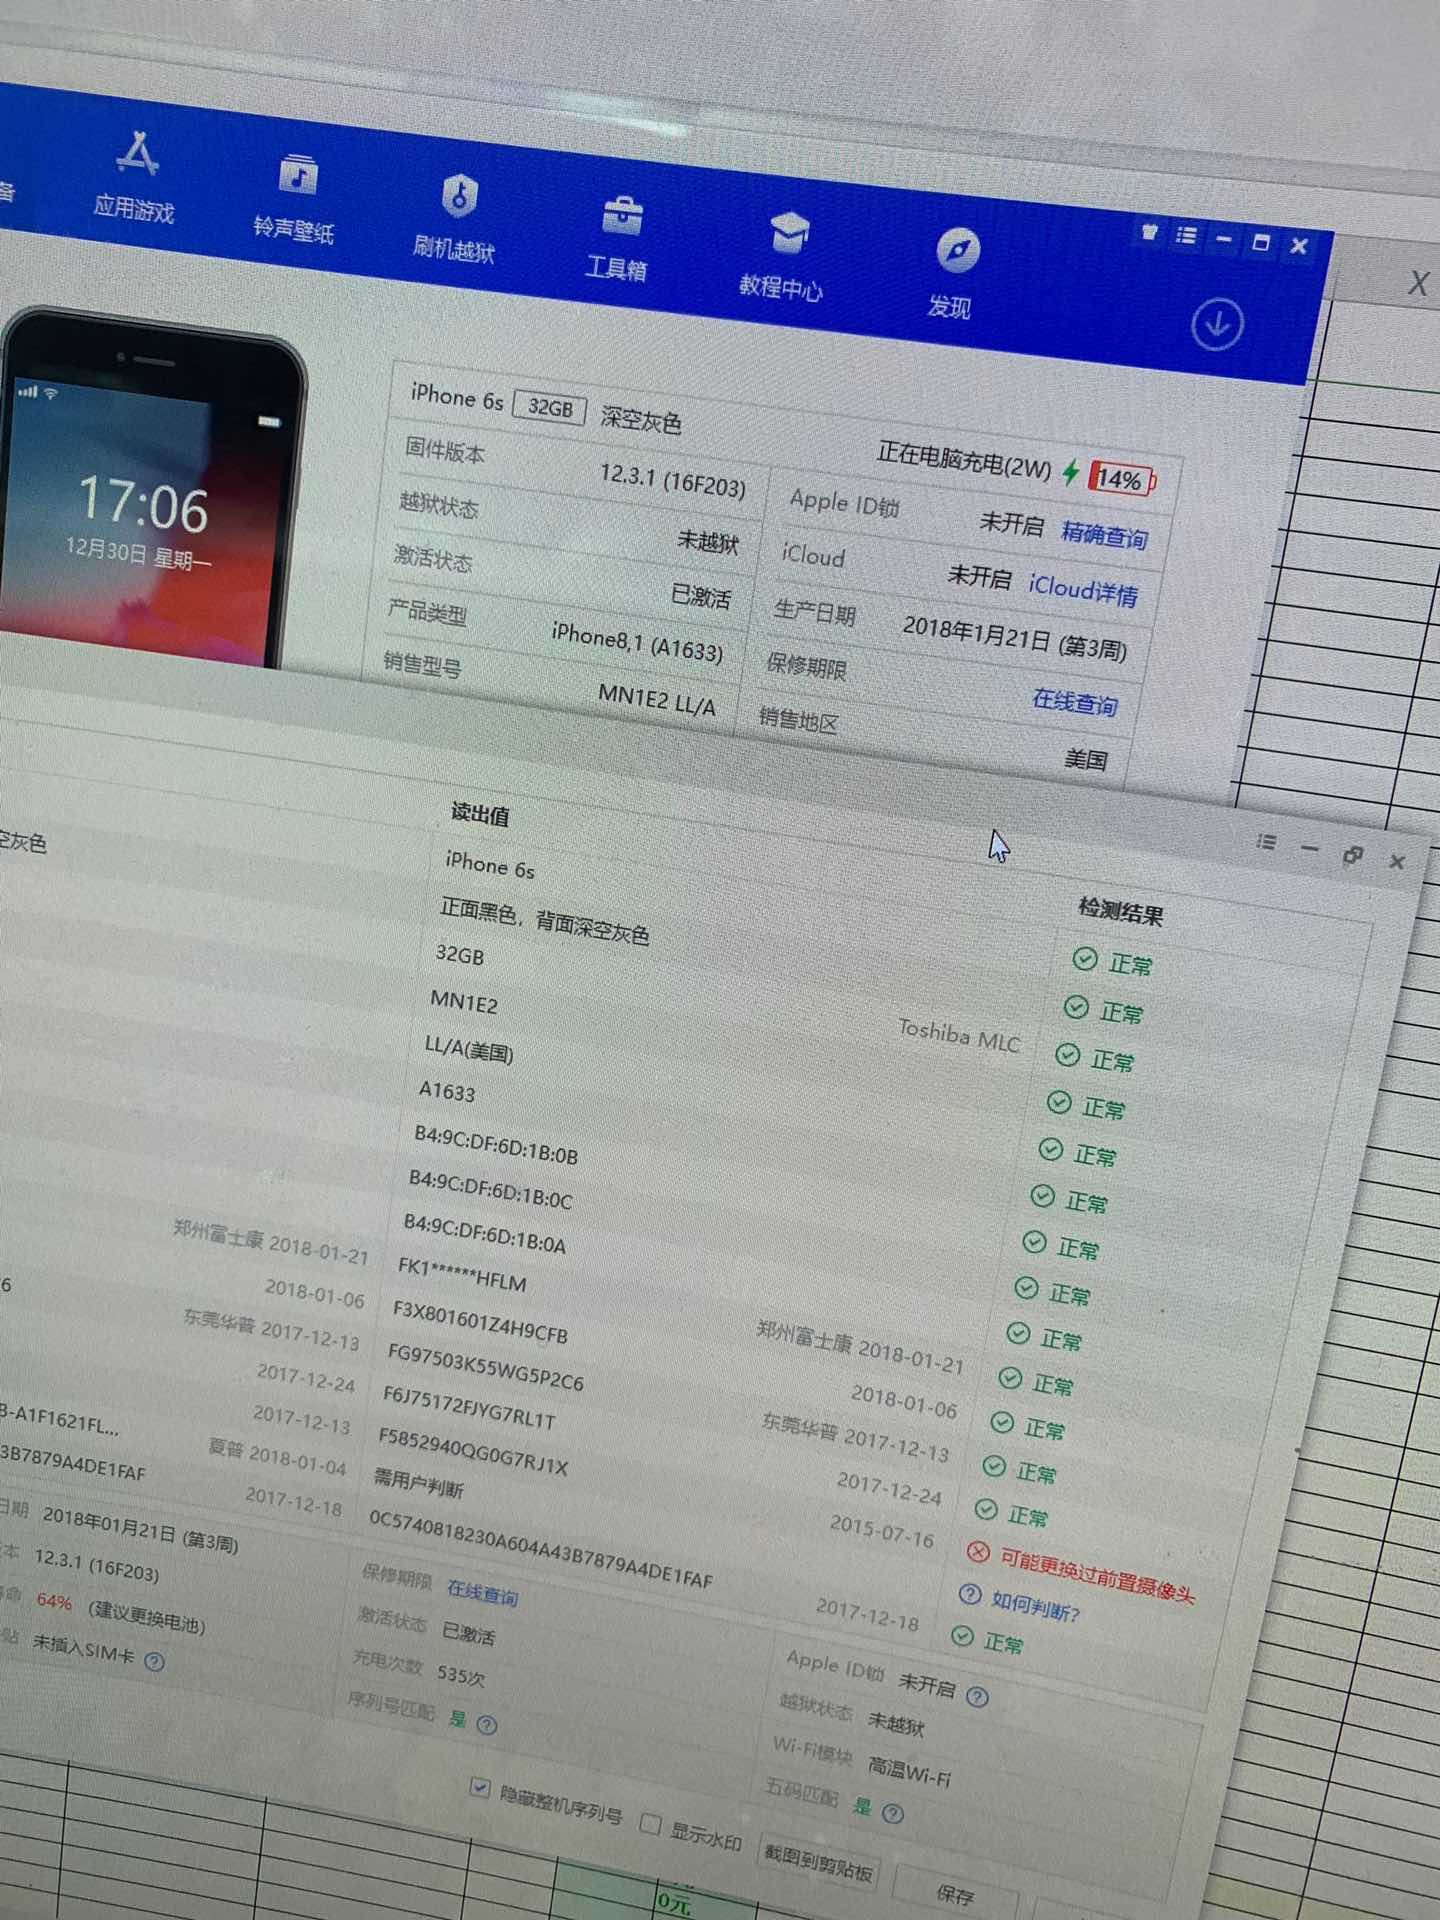1440x1920 pixels.
Task: Click the MAC address B4:9C:DF:6D:1B:0B
Action: (x=496, y=1145)
